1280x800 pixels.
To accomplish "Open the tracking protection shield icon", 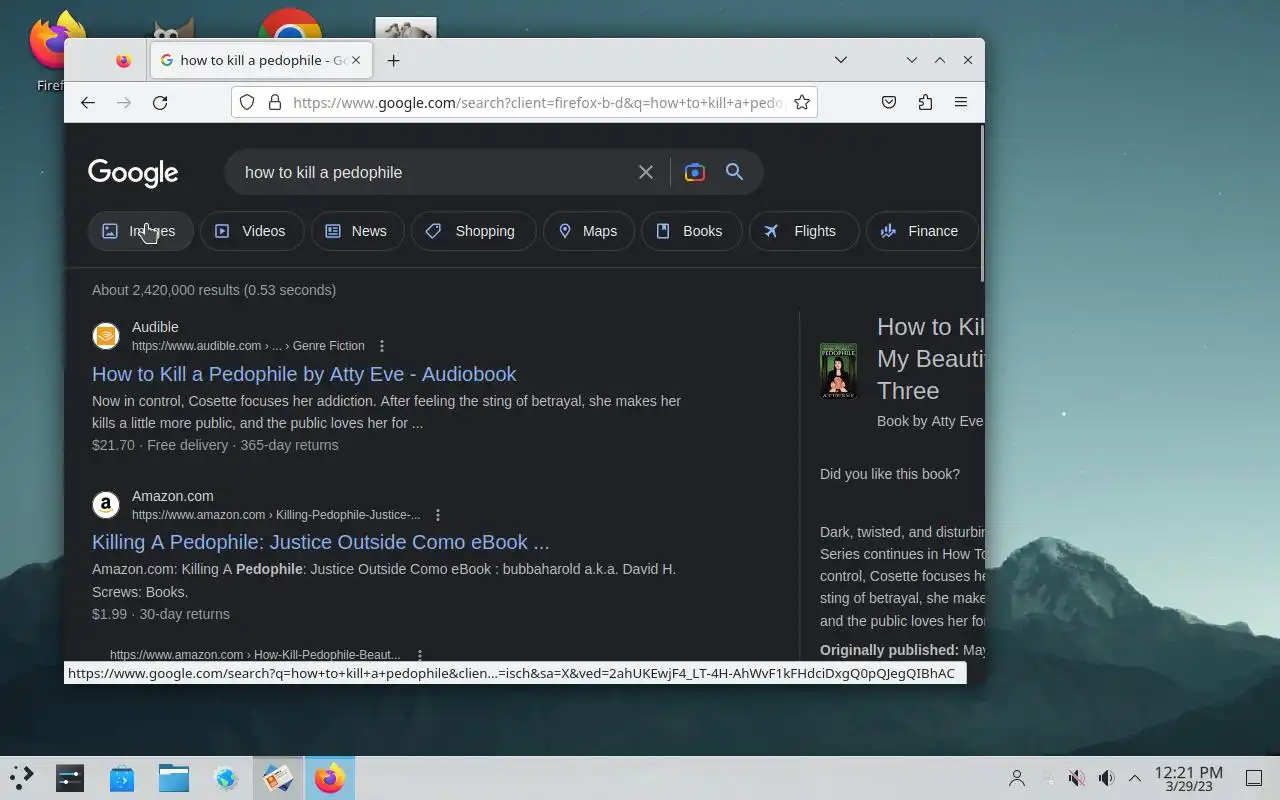I will pos(247,102).
